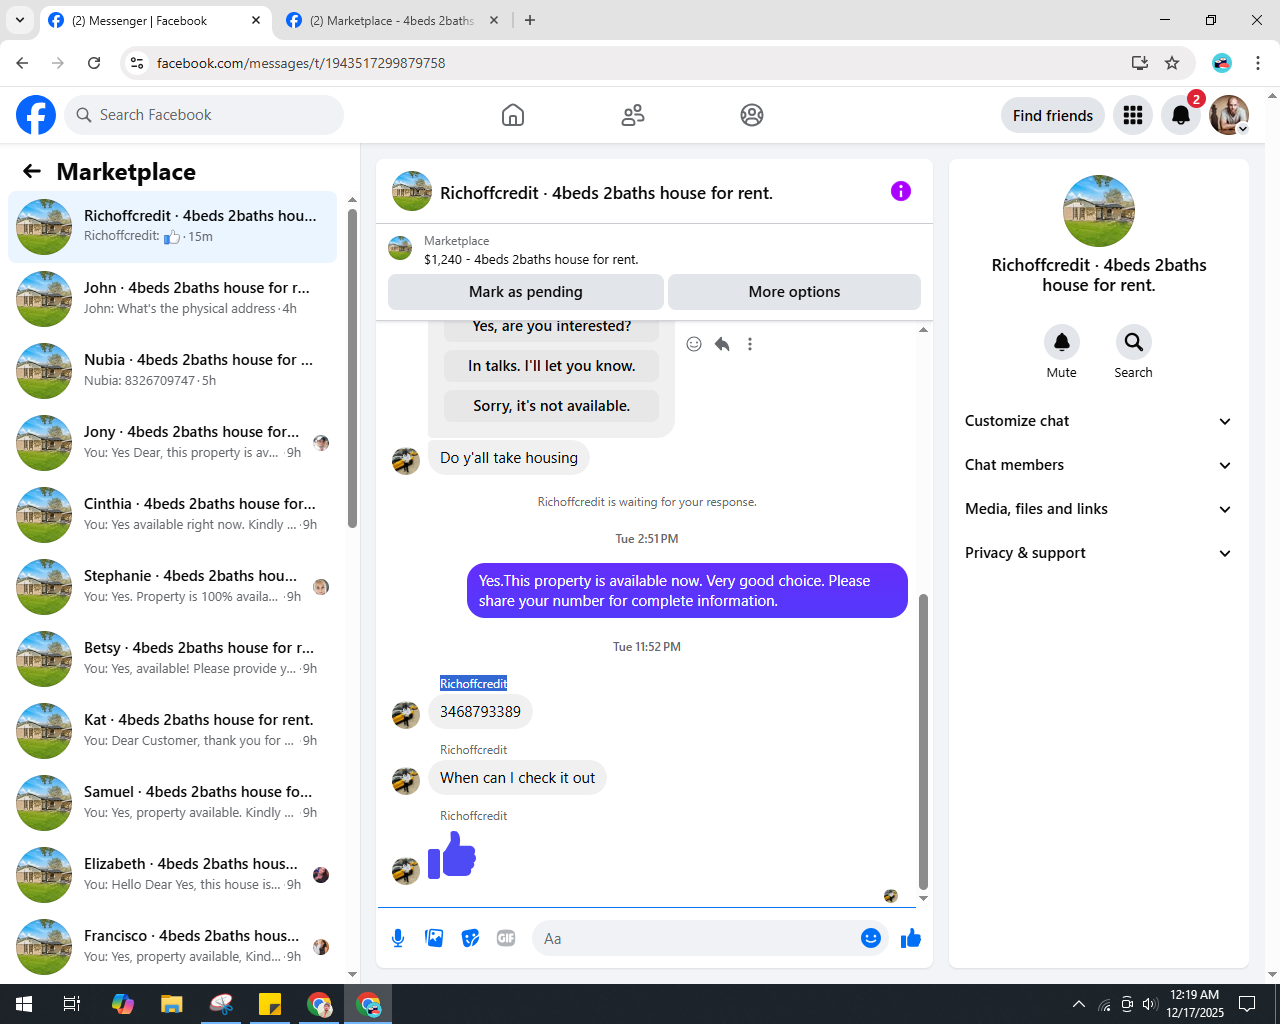Screen dimensions: 1280x1024
Task: Open Samuel's conversation
Action: 172,803
